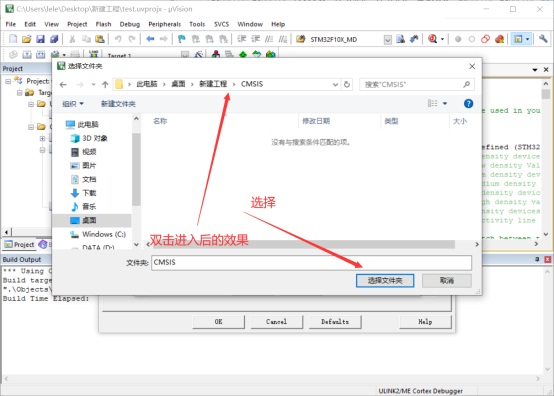Kill all breakpoints icon
The image size is (554, 396).
coord(499,39)
